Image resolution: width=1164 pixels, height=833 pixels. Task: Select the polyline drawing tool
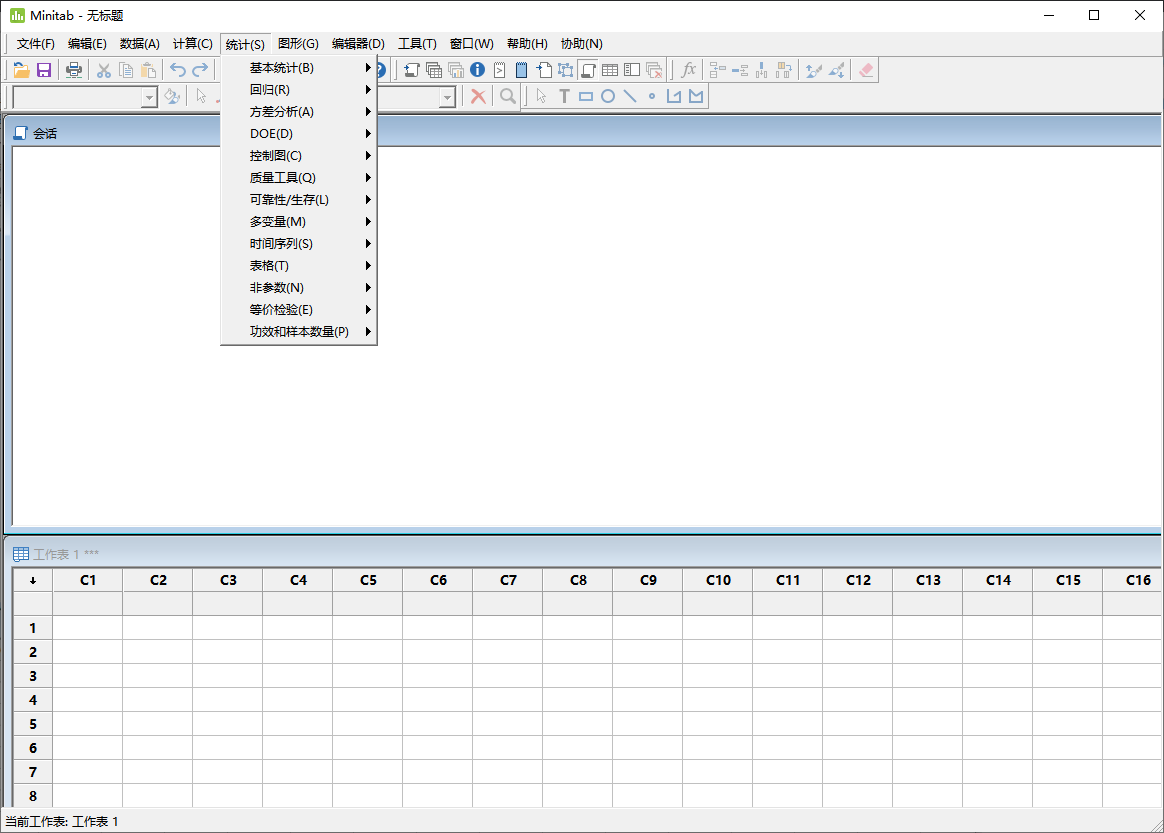click(x=673, y=97)
